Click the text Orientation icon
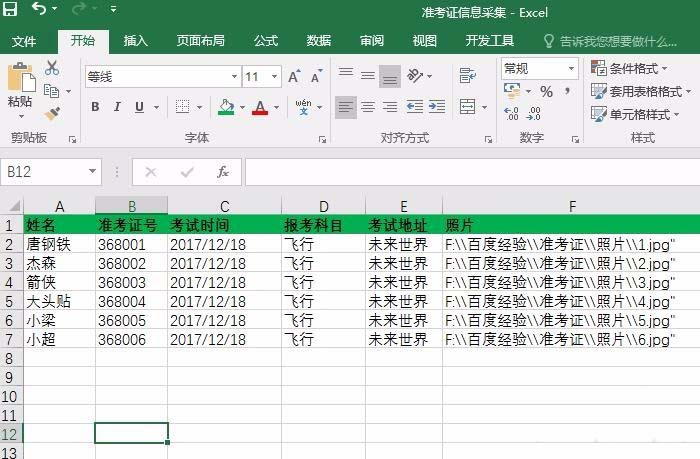 coord(415,76)
